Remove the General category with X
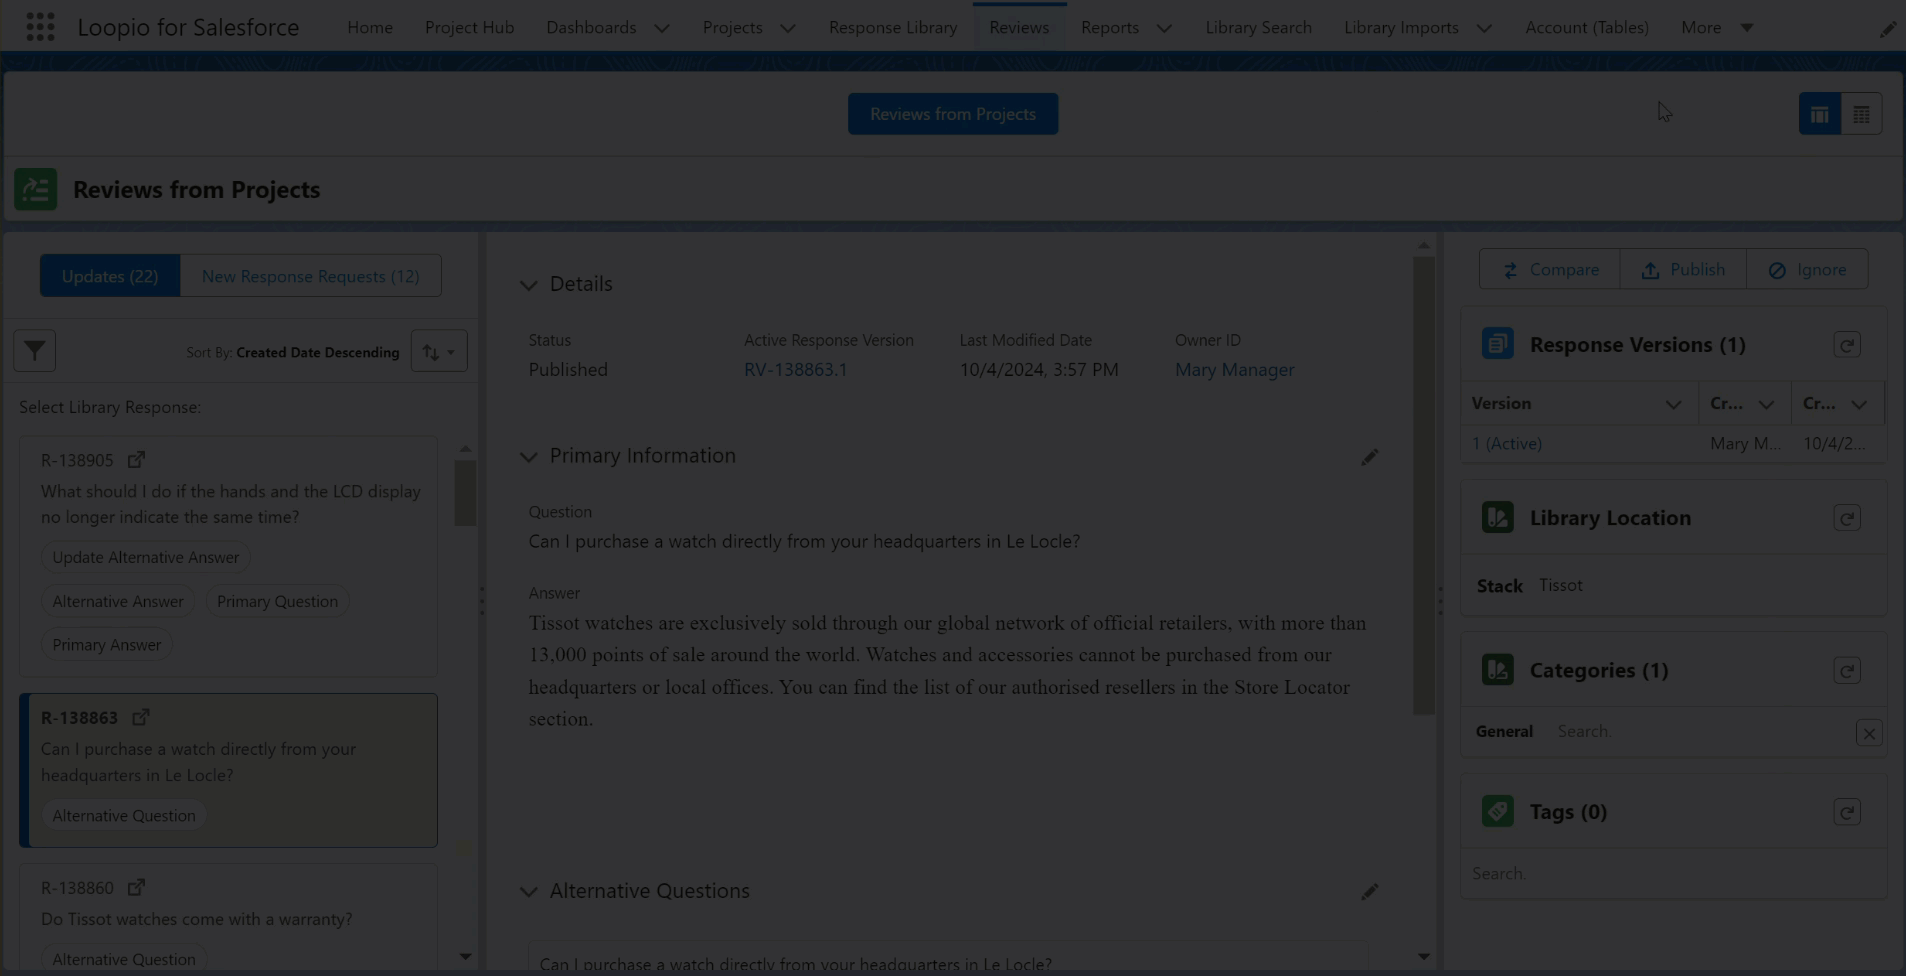The height and width of the screenshot is (976, 1906). pos(1869,733)
